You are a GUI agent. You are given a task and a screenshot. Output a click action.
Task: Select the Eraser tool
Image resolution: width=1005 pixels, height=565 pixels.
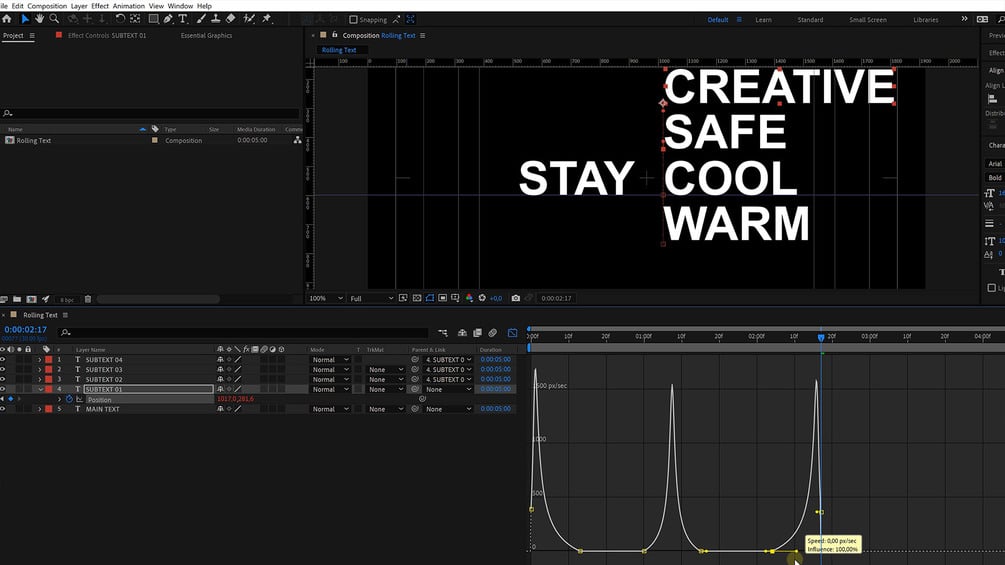point(231,19)
